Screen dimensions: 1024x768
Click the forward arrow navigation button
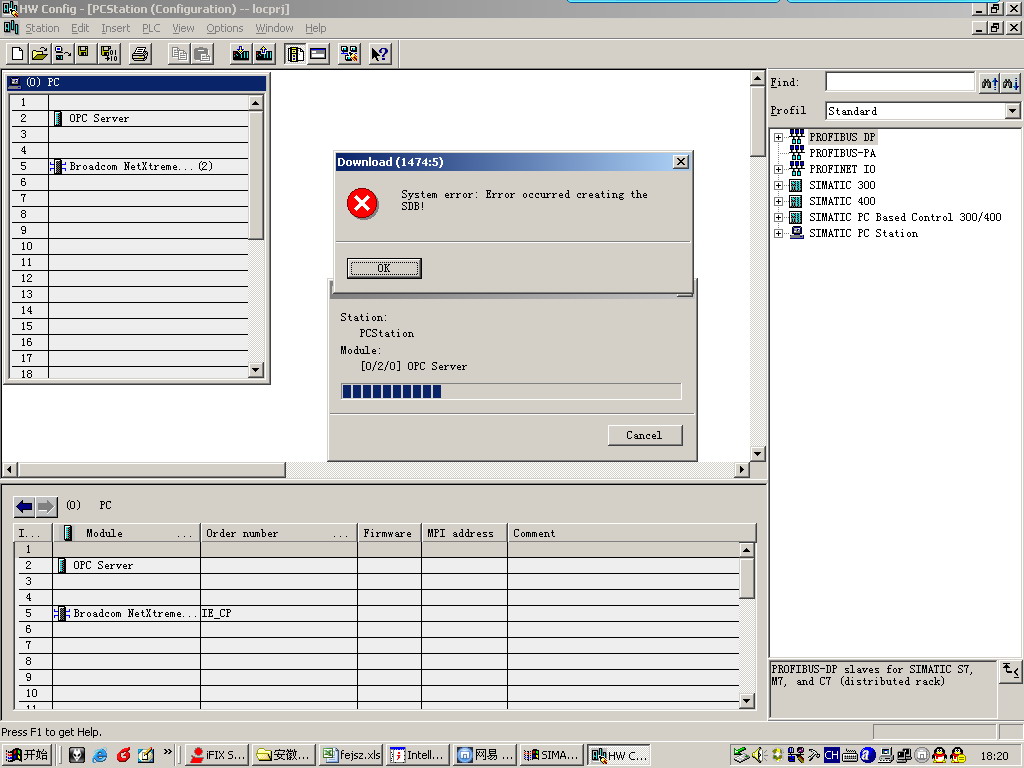coord(46,506)
